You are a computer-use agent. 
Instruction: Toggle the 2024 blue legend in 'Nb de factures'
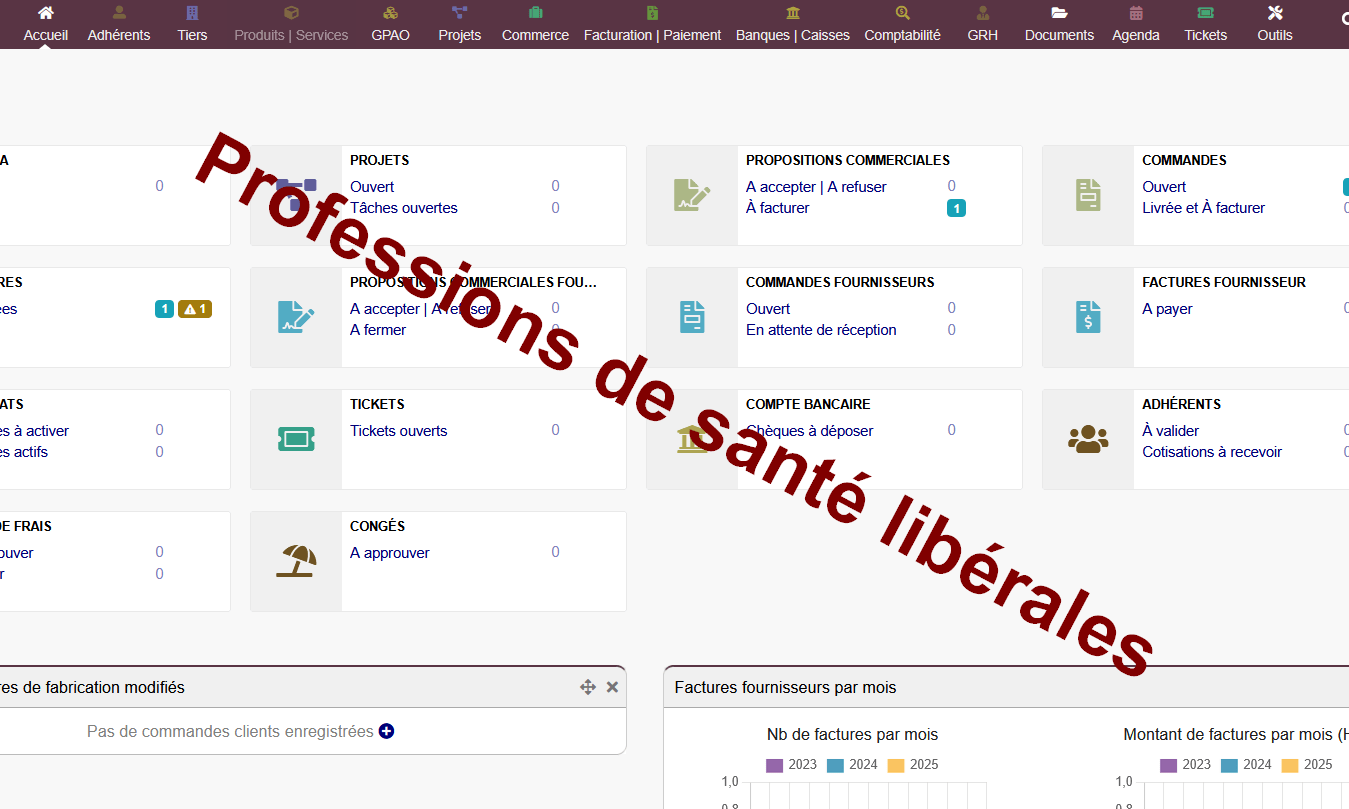(852, 765)
